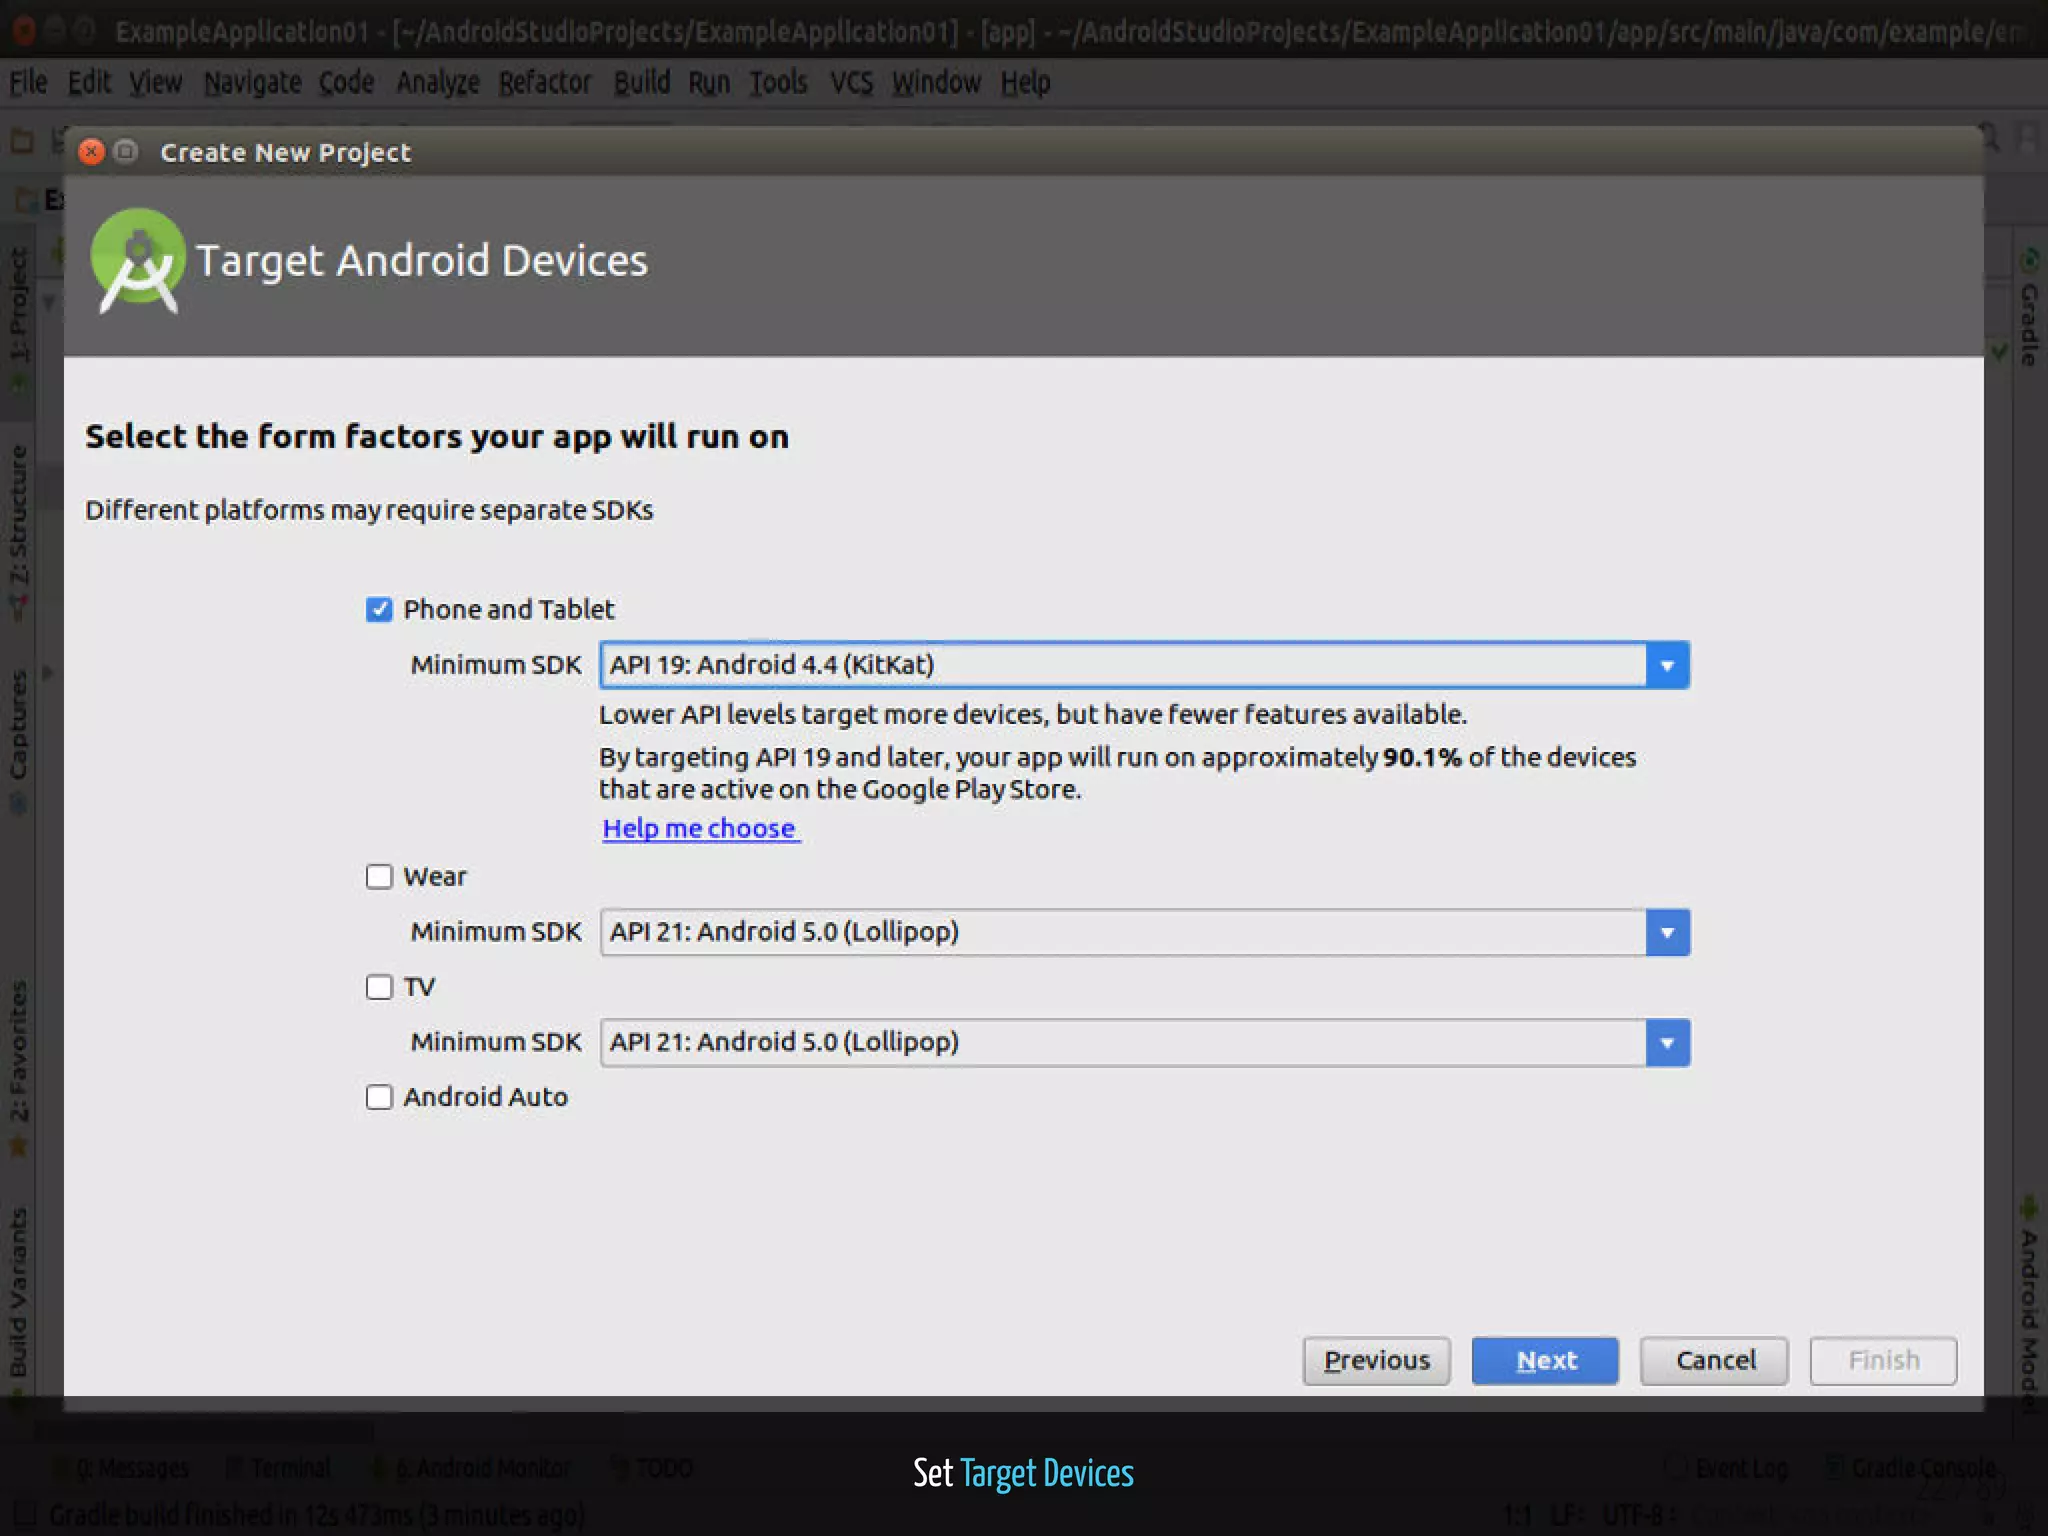Click the Next button
Image resolution: width=2048 pixels, height=1536 pixels.
[1545, 1360]
